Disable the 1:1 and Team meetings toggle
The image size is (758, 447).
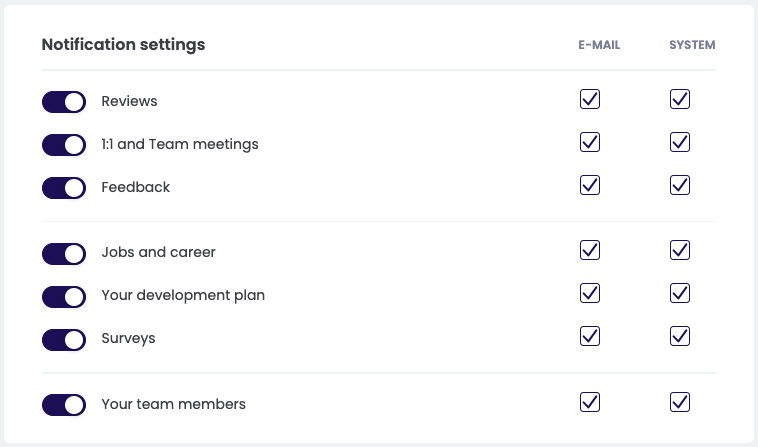click(64, 145)
